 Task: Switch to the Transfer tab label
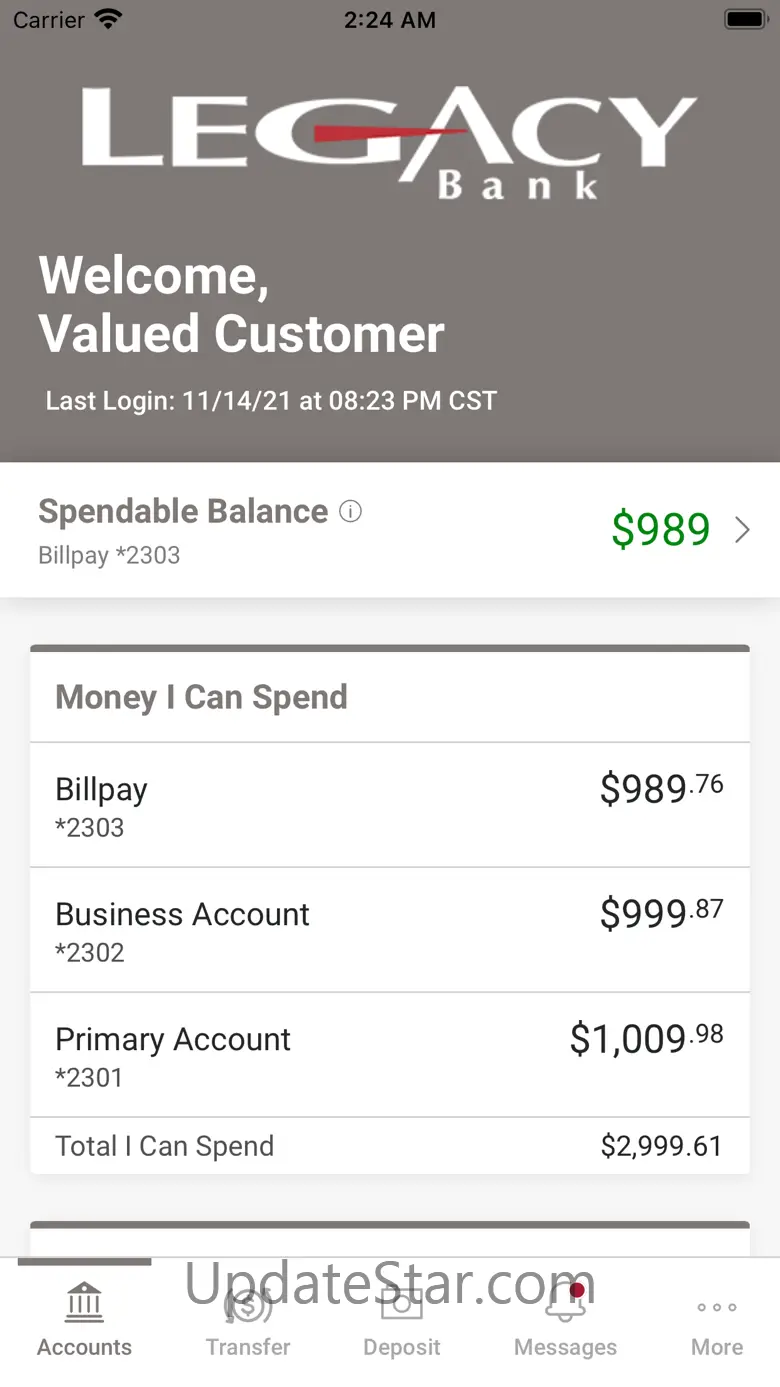pyautogui.click(x=248, y=1347)
